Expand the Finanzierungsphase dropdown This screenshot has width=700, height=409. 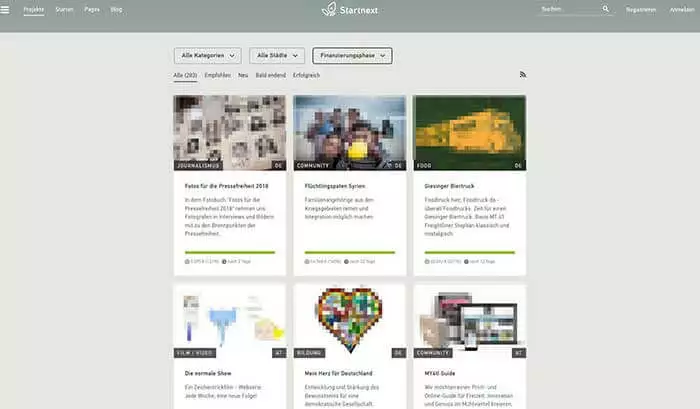coord(352,56)
